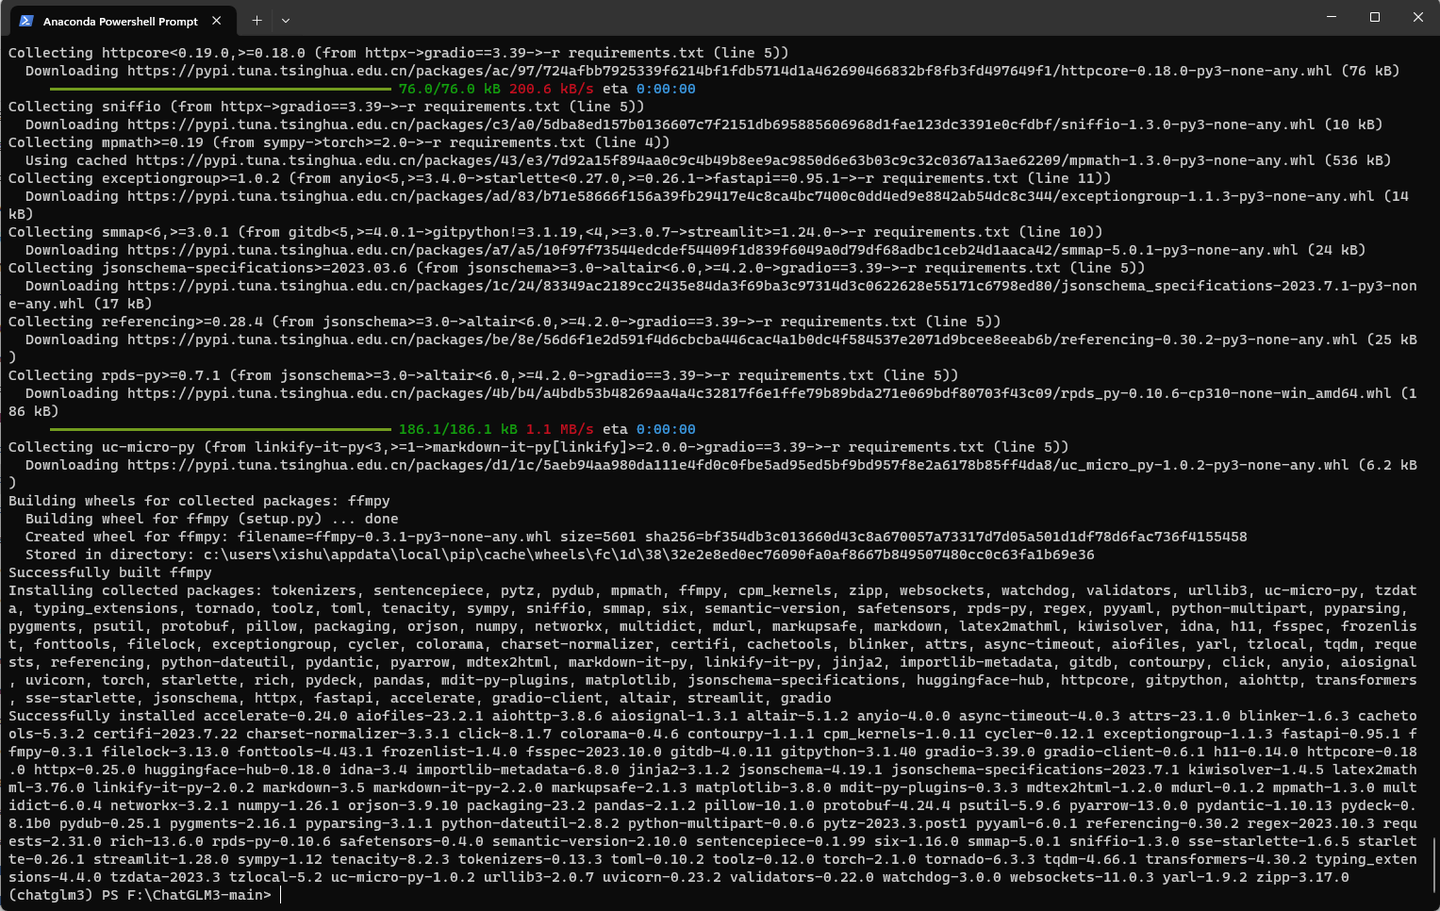Click the green progress bar beside '186.1/186.1 kB'
Image resolution: width=1440 pixels, height=911 pixels.
point(220,429)
